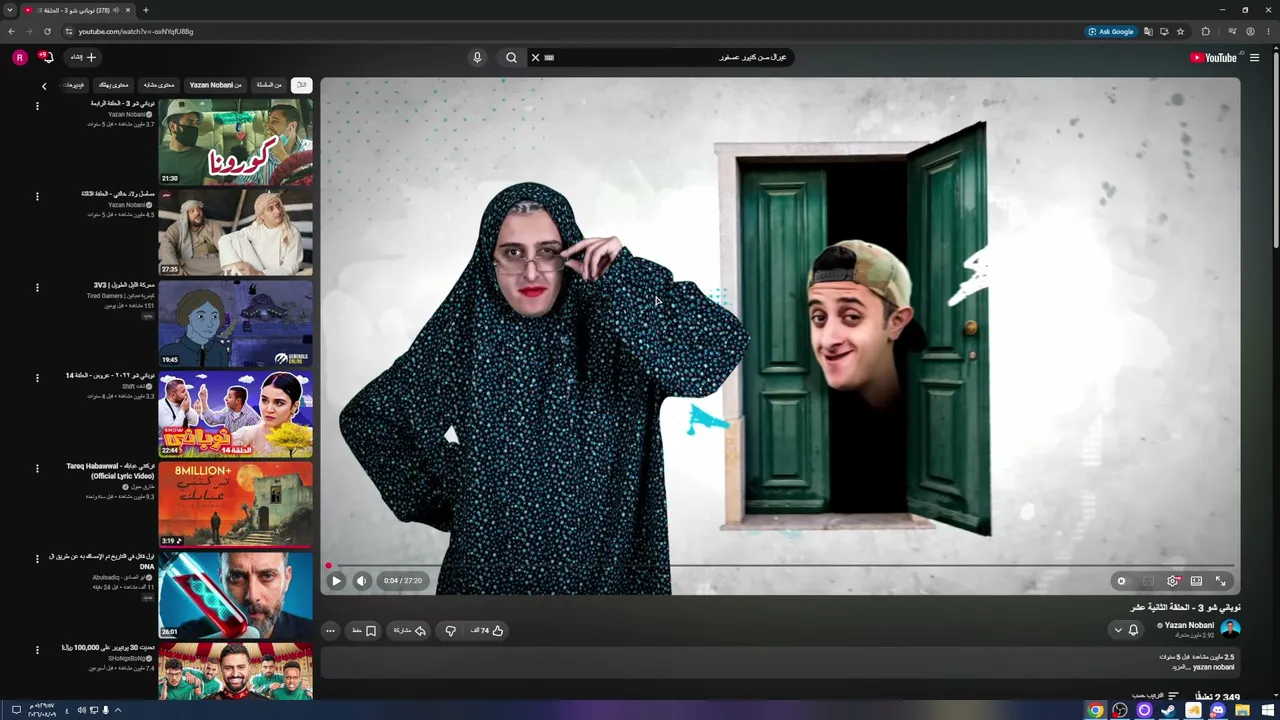Open the account avatar R menu
This screenshot has height=720, width=1280.
(x=19, y=58)
